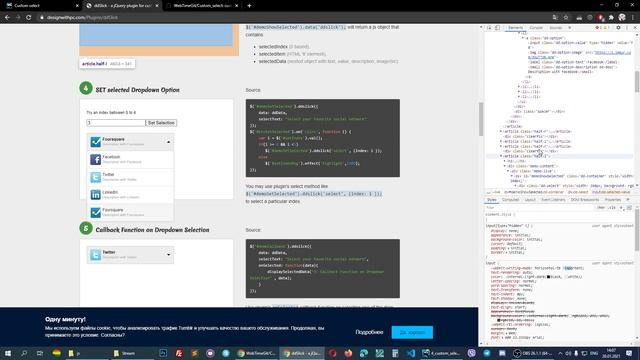Screen dimensions: 640x360
Task: Click the address bar URL
Action: (82, 18)
